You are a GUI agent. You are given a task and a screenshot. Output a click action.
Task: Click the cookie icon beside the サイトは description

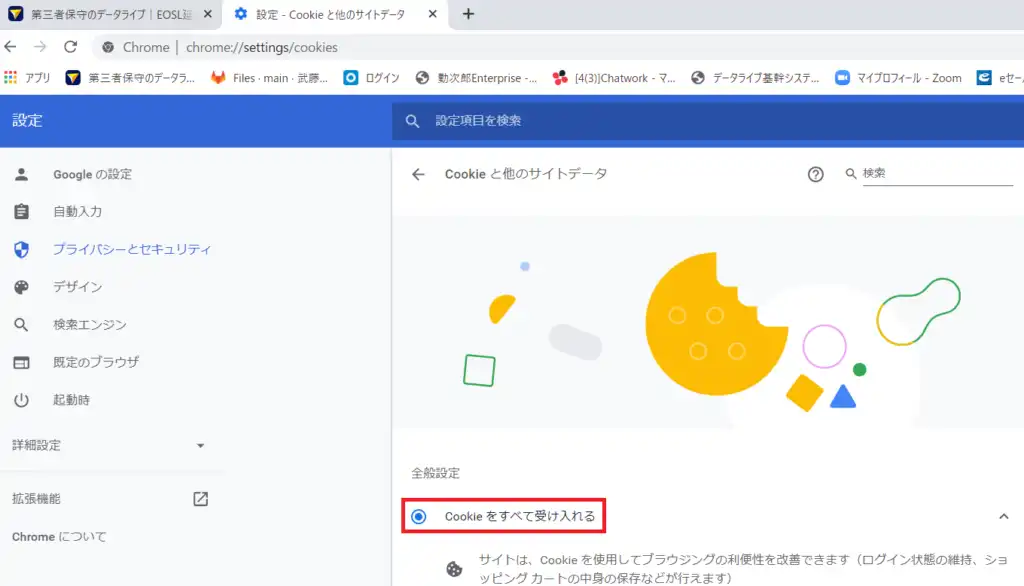[x=454, y=569]
